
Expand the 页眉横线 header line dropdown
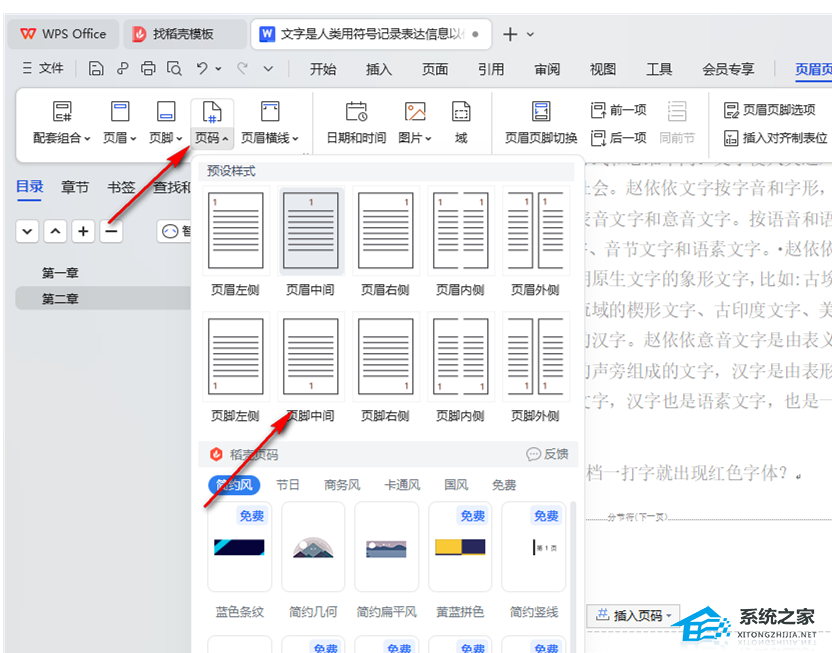(x=270, y=138)
